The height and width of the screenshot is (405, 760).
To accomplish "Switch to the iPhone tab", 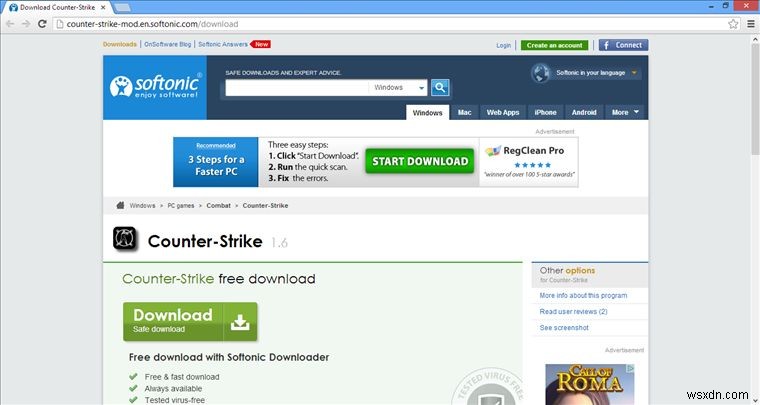I will point(545,112).
